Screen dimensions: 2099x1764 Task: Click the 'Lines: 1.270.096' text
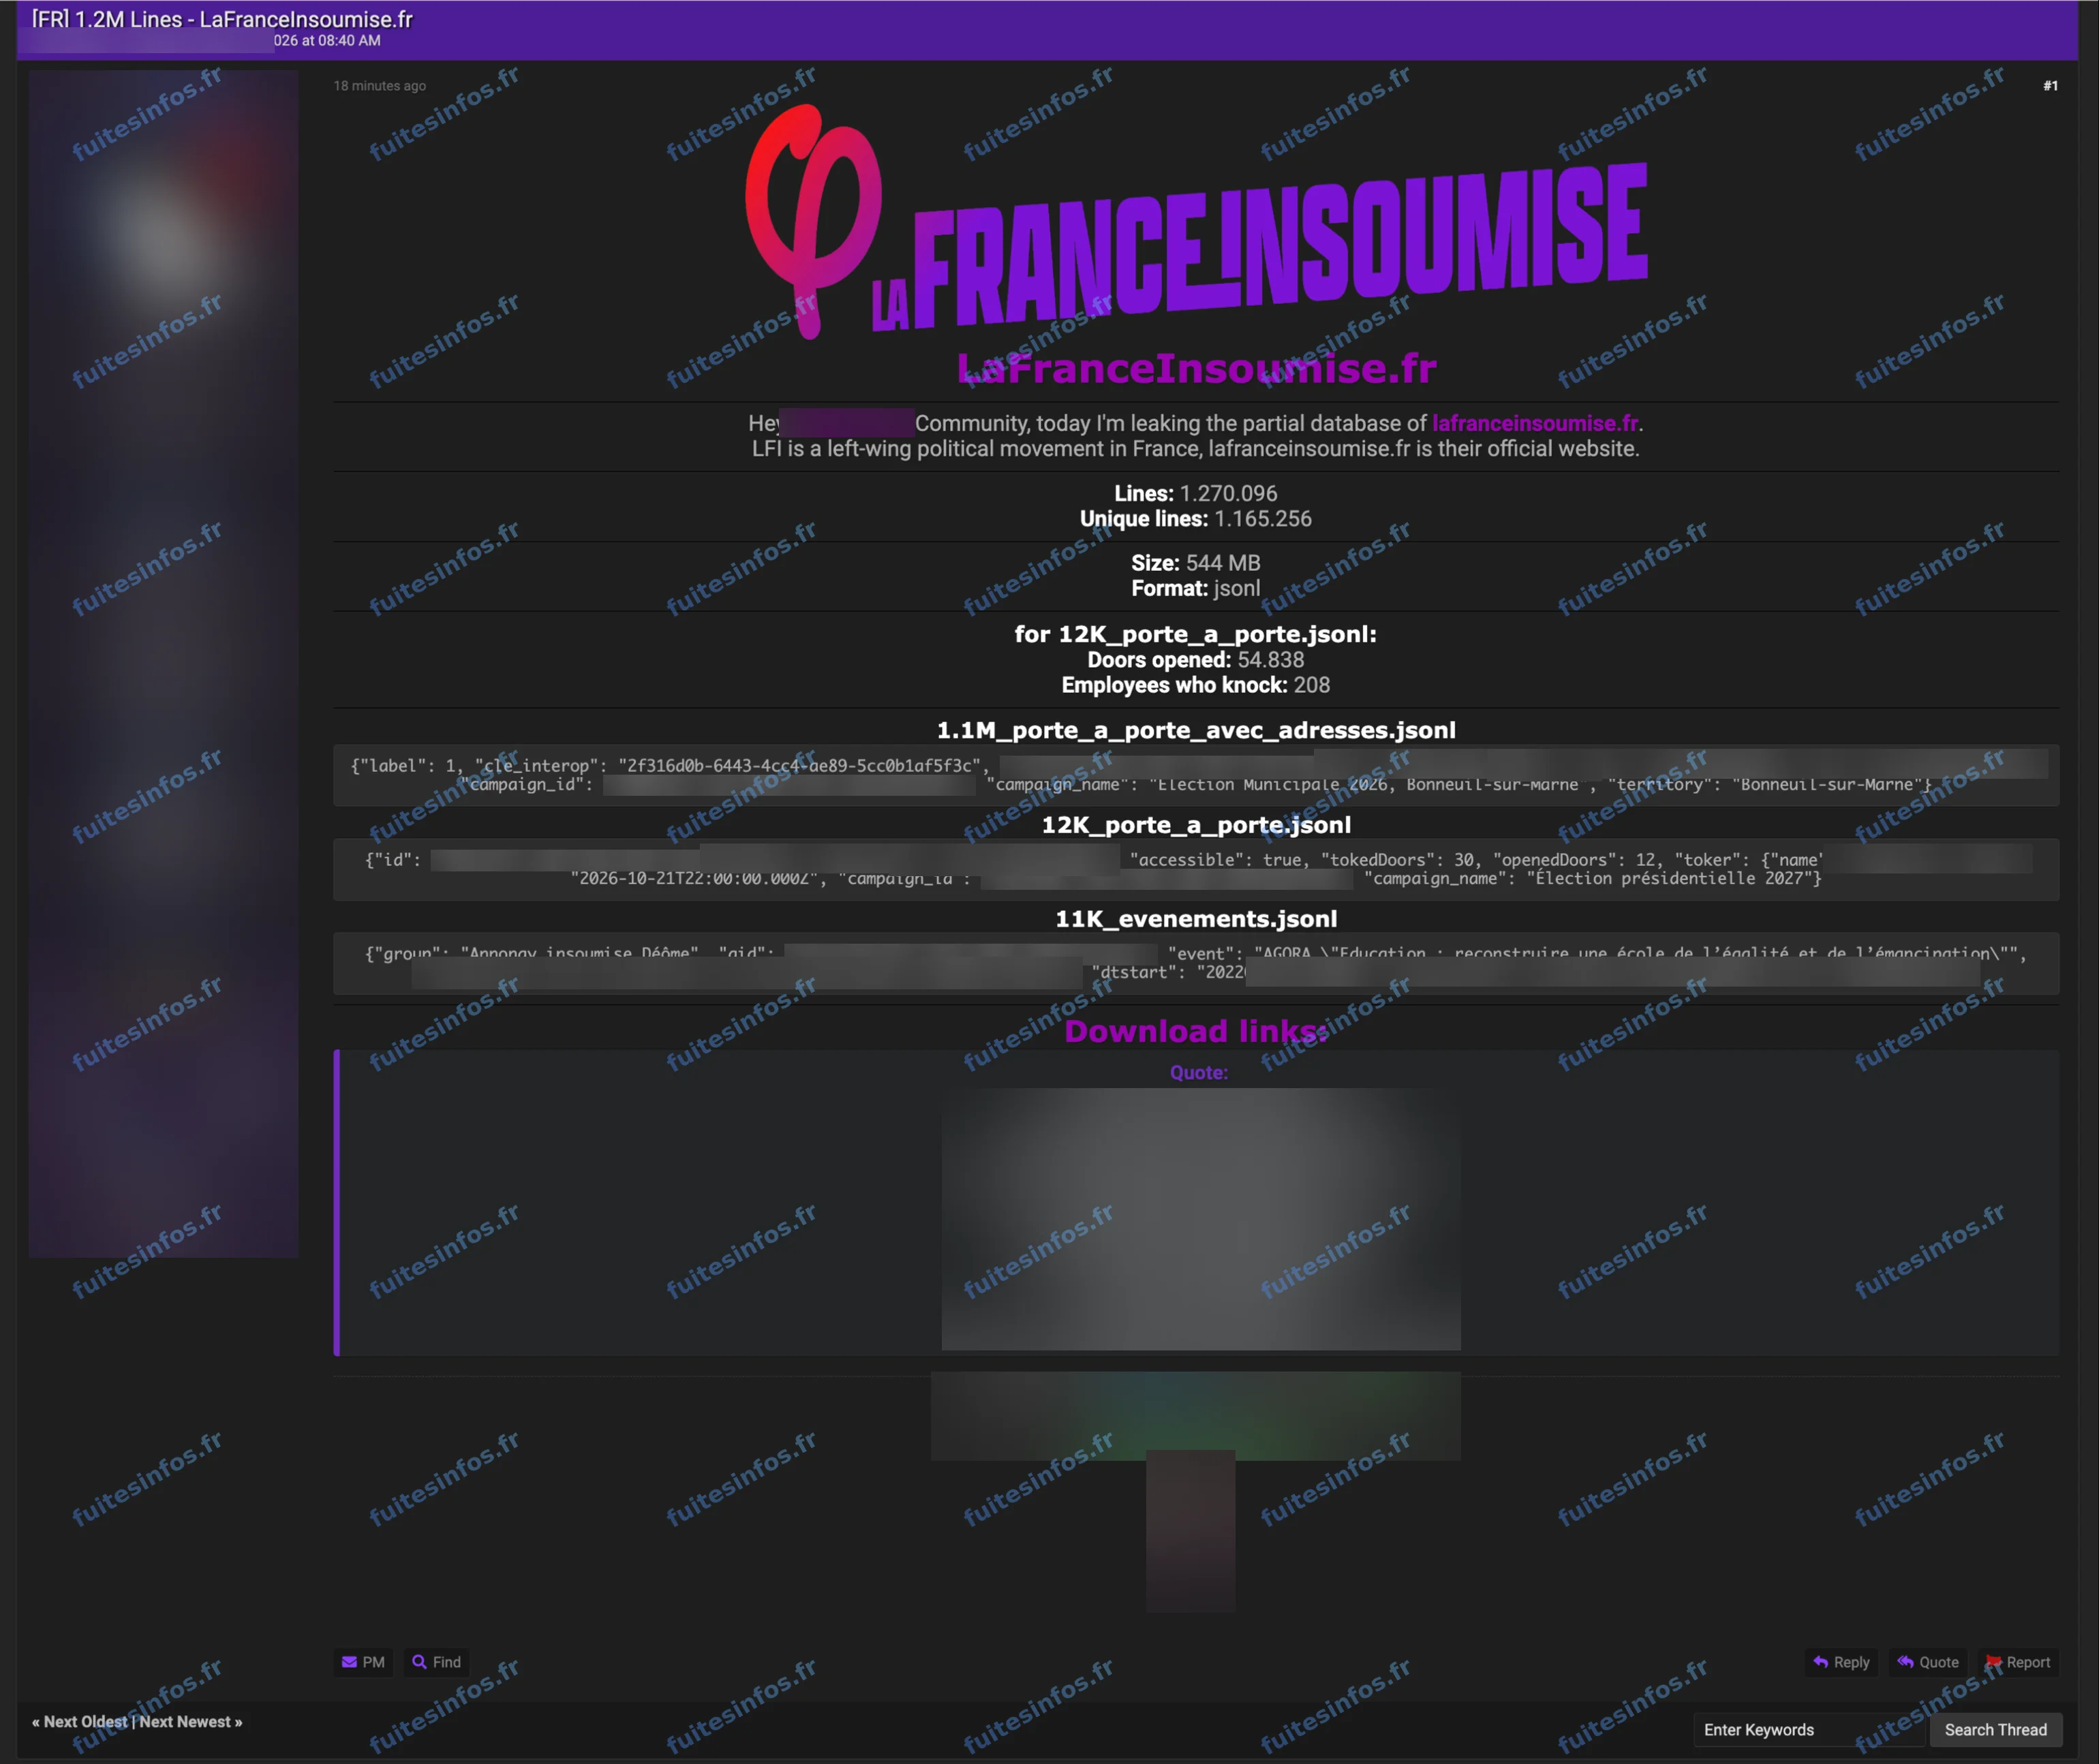coord(1196,493)
